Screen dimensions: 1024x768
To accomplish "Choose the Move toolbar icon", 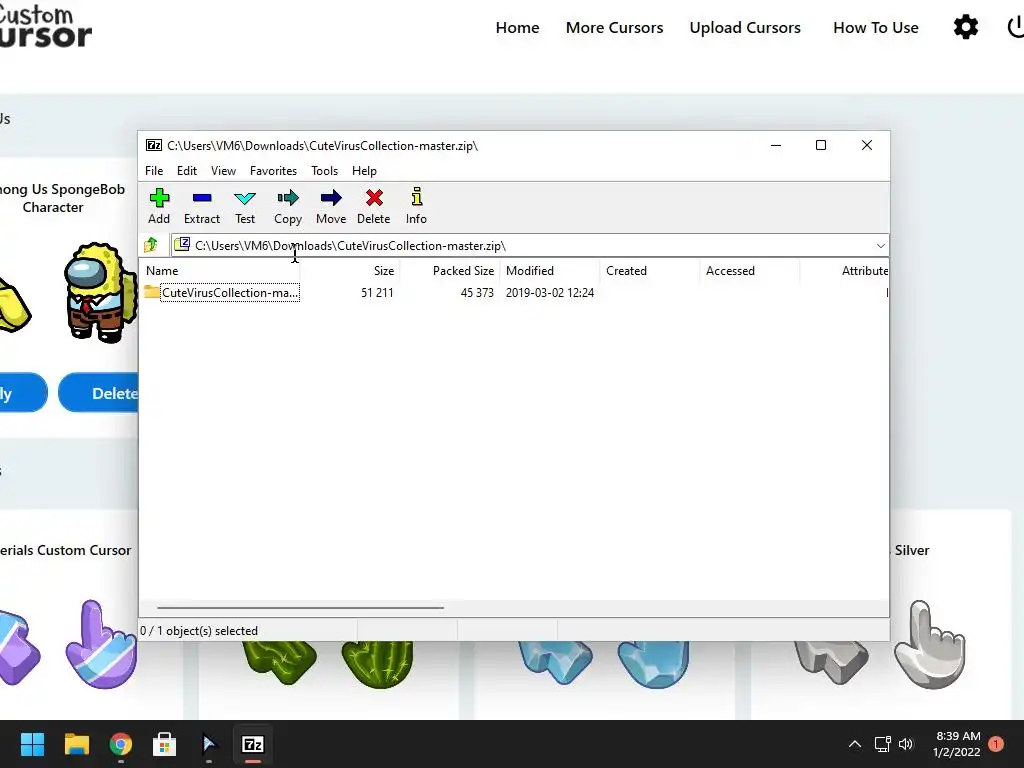I will [331, 198].
